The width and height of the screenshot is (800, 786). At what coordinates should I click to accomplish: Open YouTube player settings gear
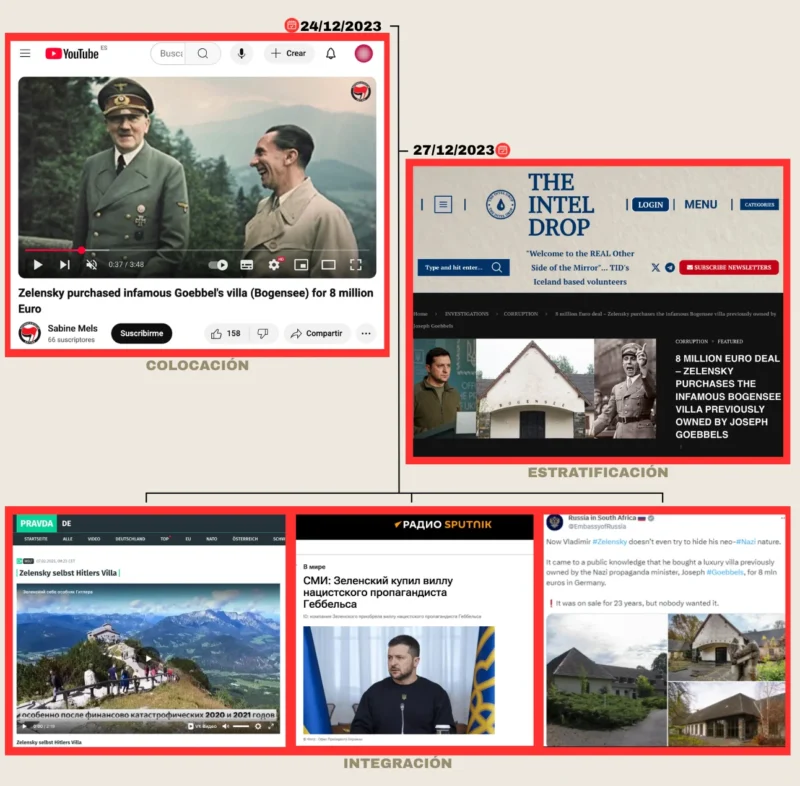(274, 265)
